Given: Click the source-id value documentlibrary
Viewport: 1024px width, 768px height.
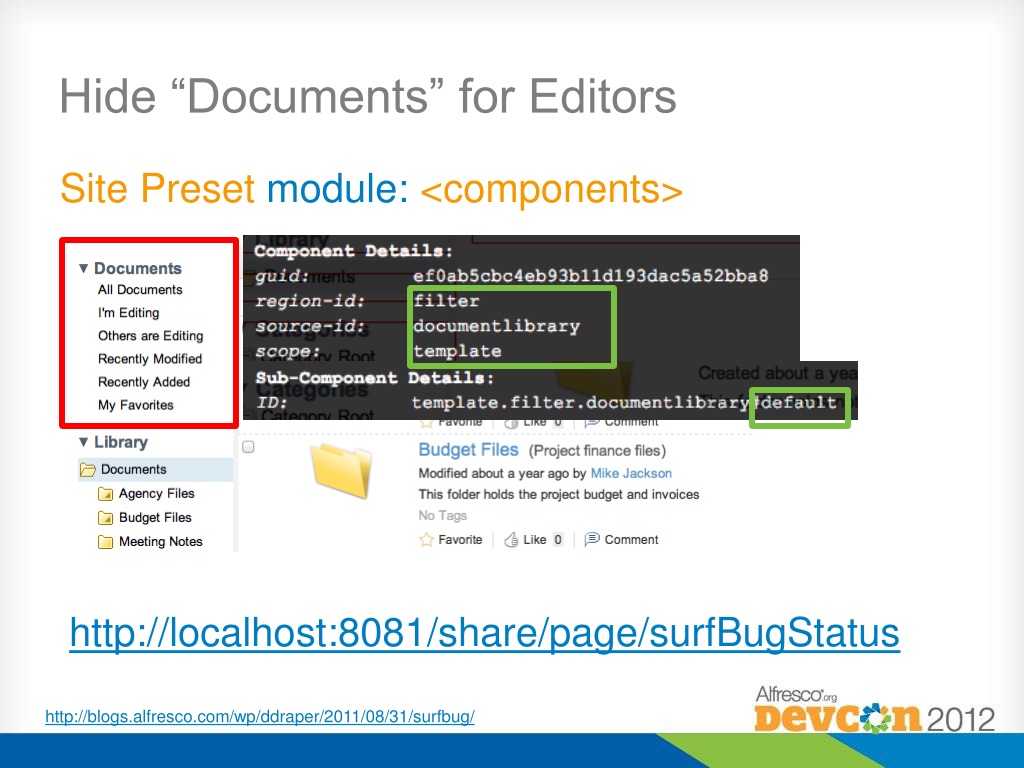Looking at the screenshot, I should click(x=496, y=326).
